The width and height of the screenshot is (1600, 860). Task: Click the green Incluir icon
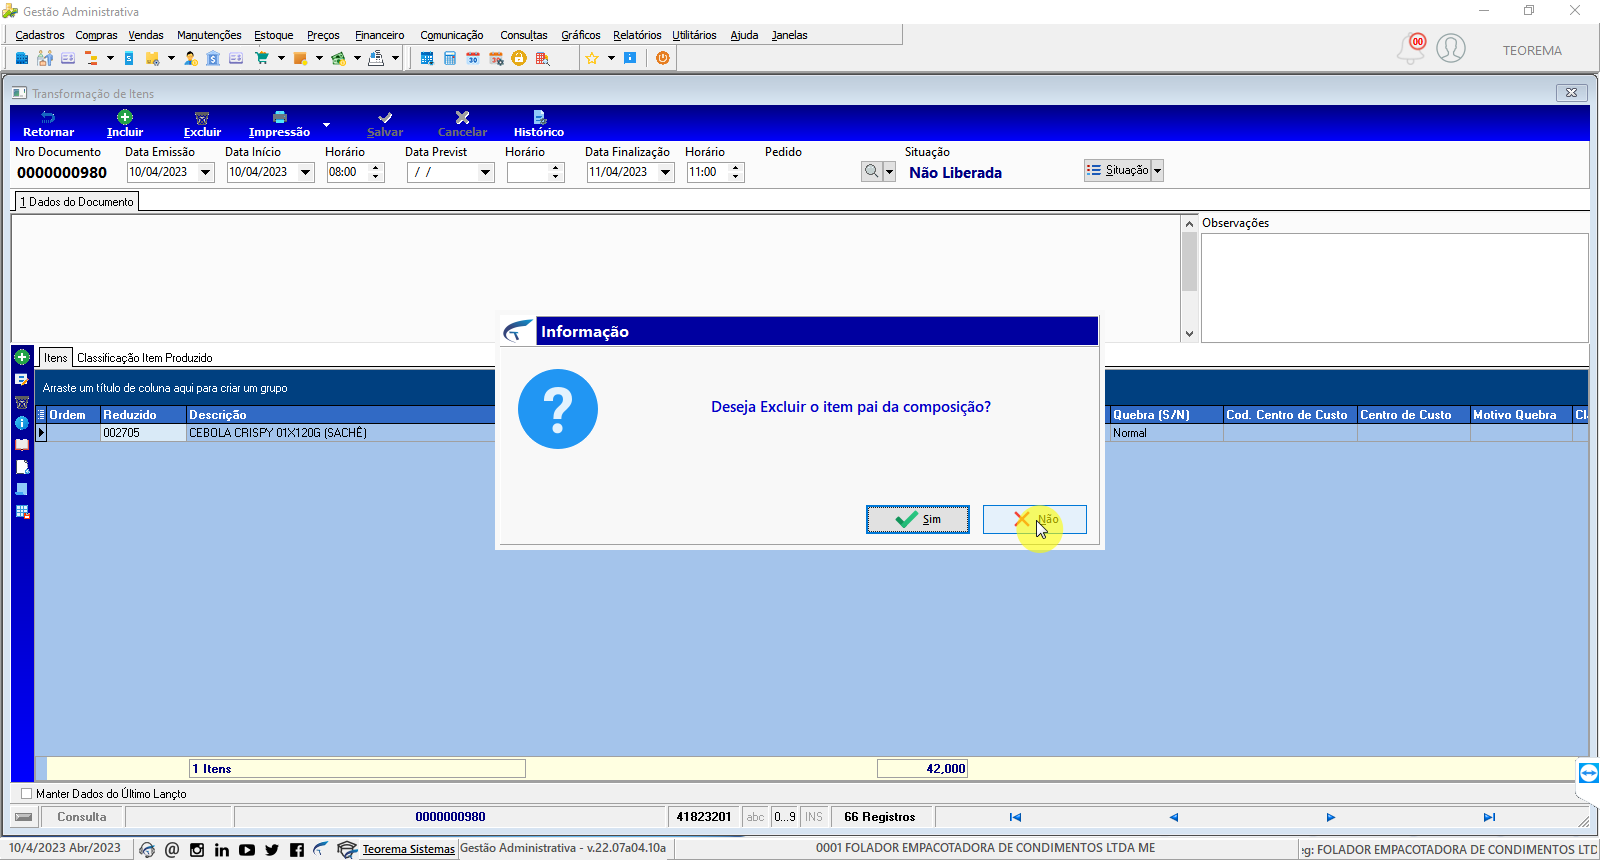coord(125,117)
